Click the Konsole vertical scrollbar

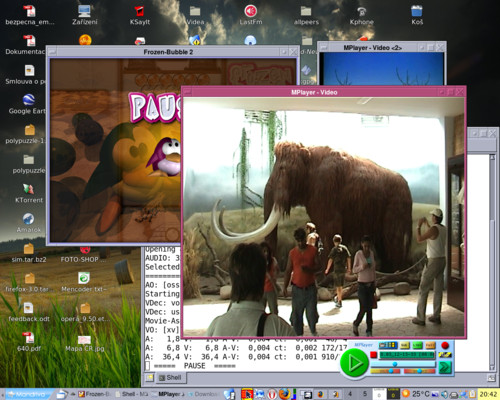[x=492, y=262]
